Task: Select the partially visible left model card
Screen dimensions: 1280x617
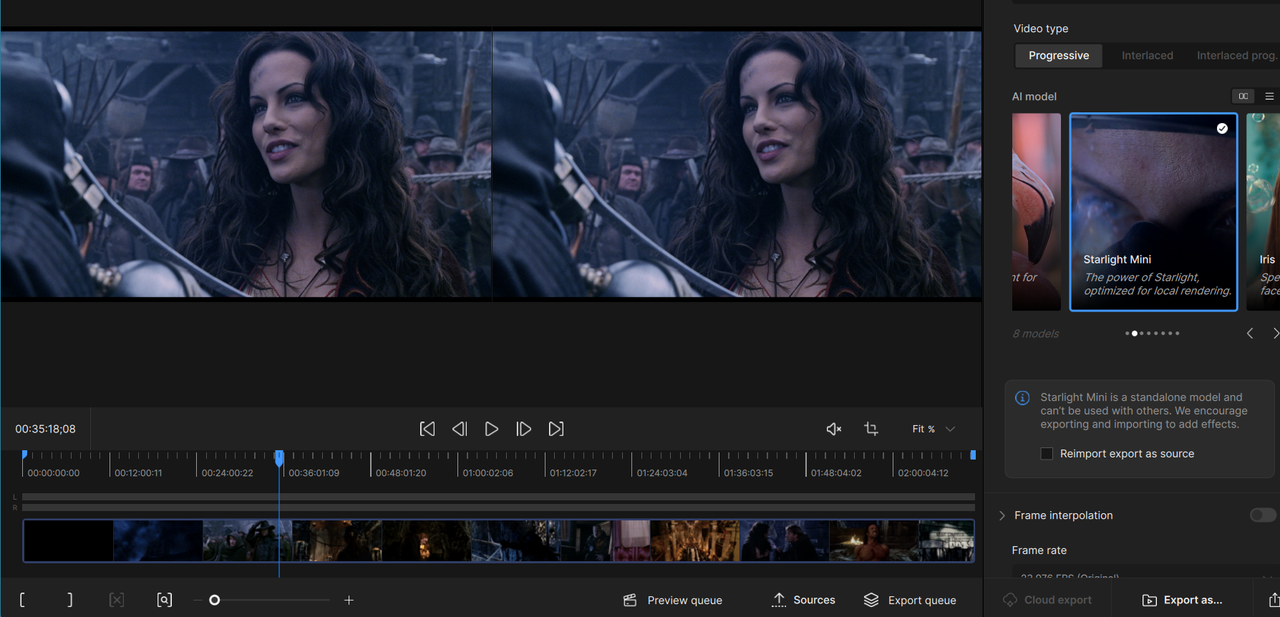Action: coord(1036,211)
